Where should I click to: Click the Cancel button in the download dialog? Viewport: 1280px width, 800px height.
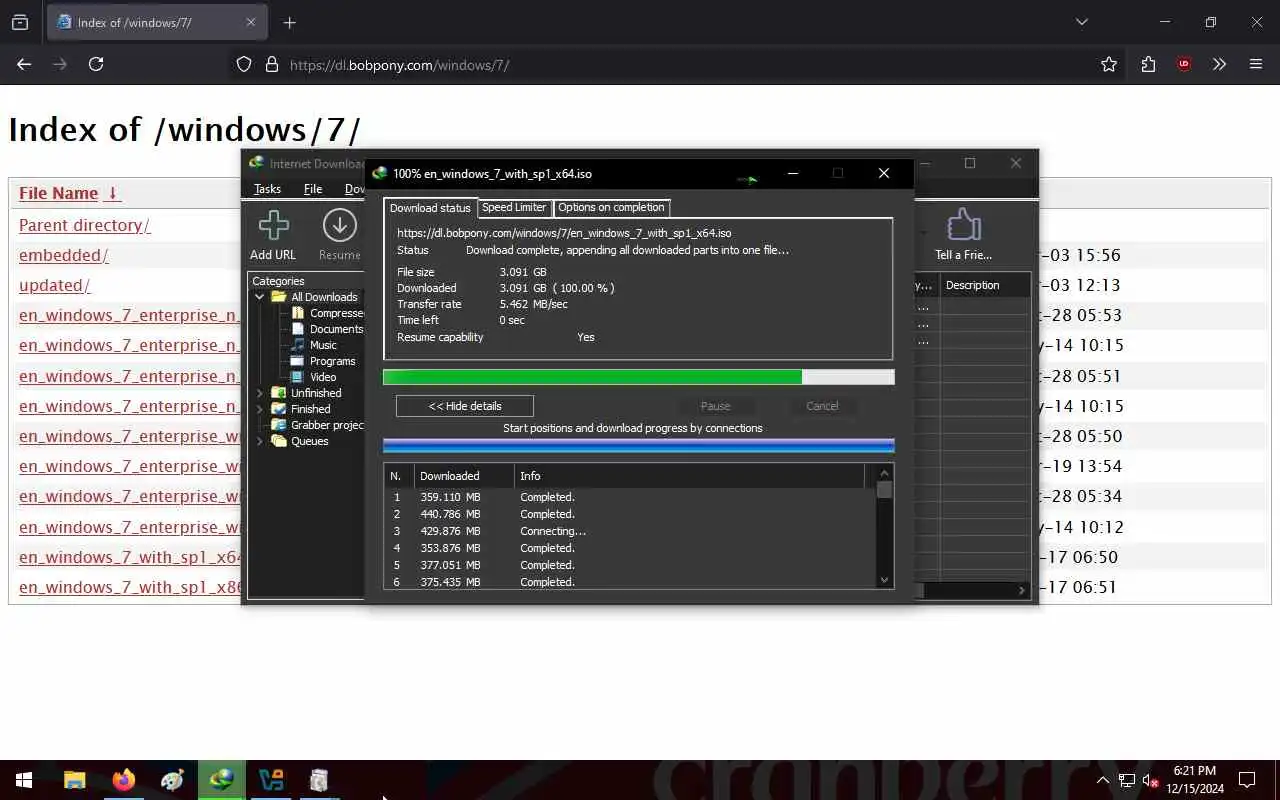pos(822,406)
